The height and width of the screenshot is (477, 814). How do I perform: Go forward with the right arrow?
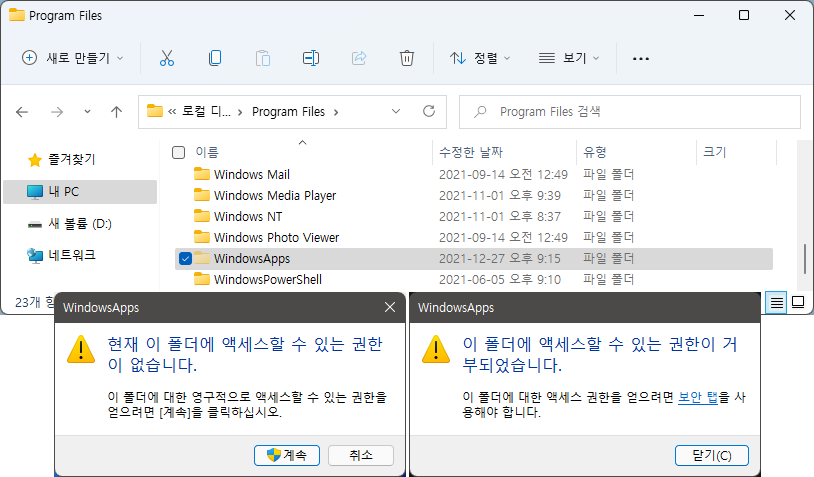(57, 112)
